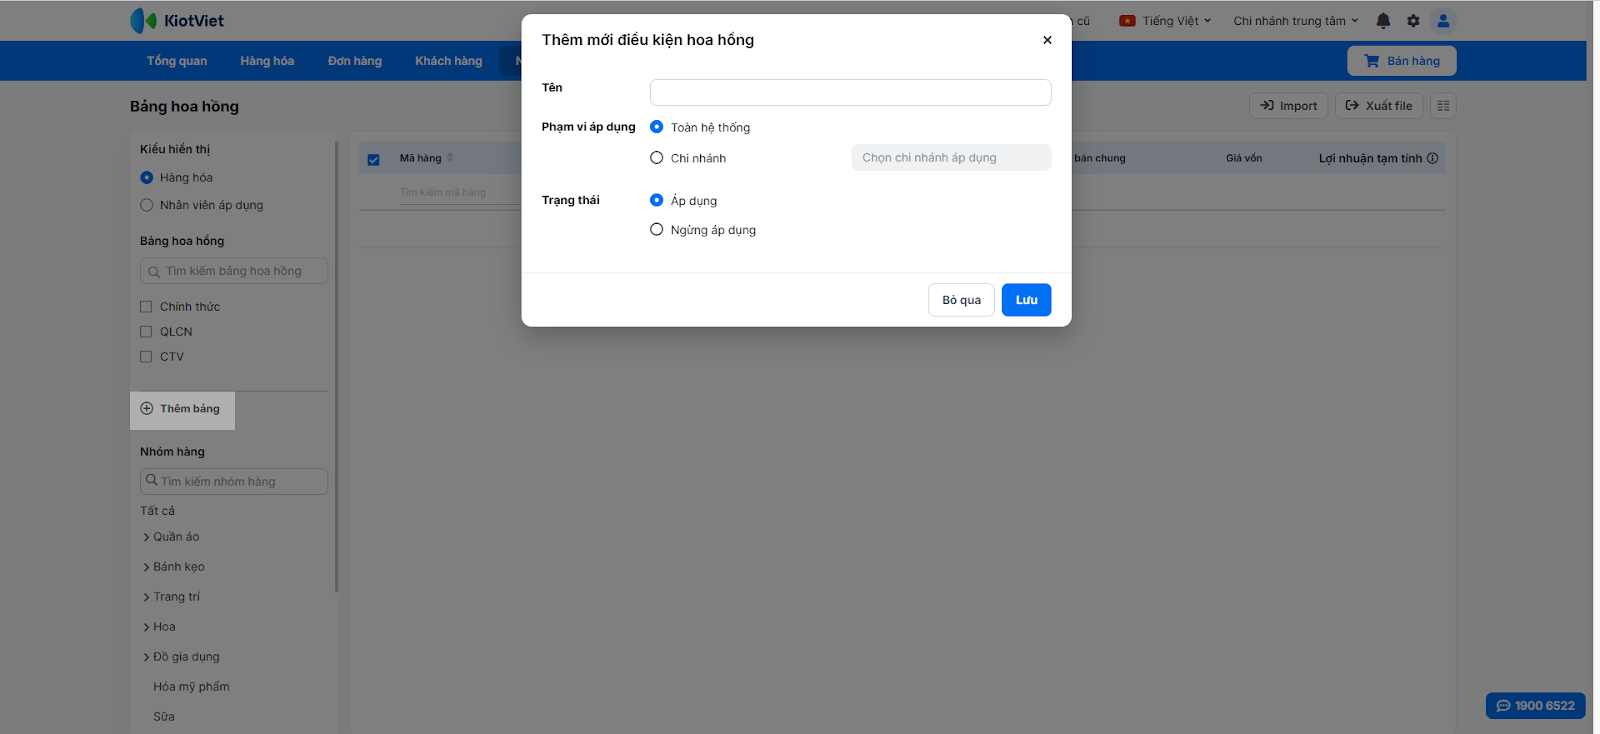Go to the Tổng quan menu

coord(177,61)
